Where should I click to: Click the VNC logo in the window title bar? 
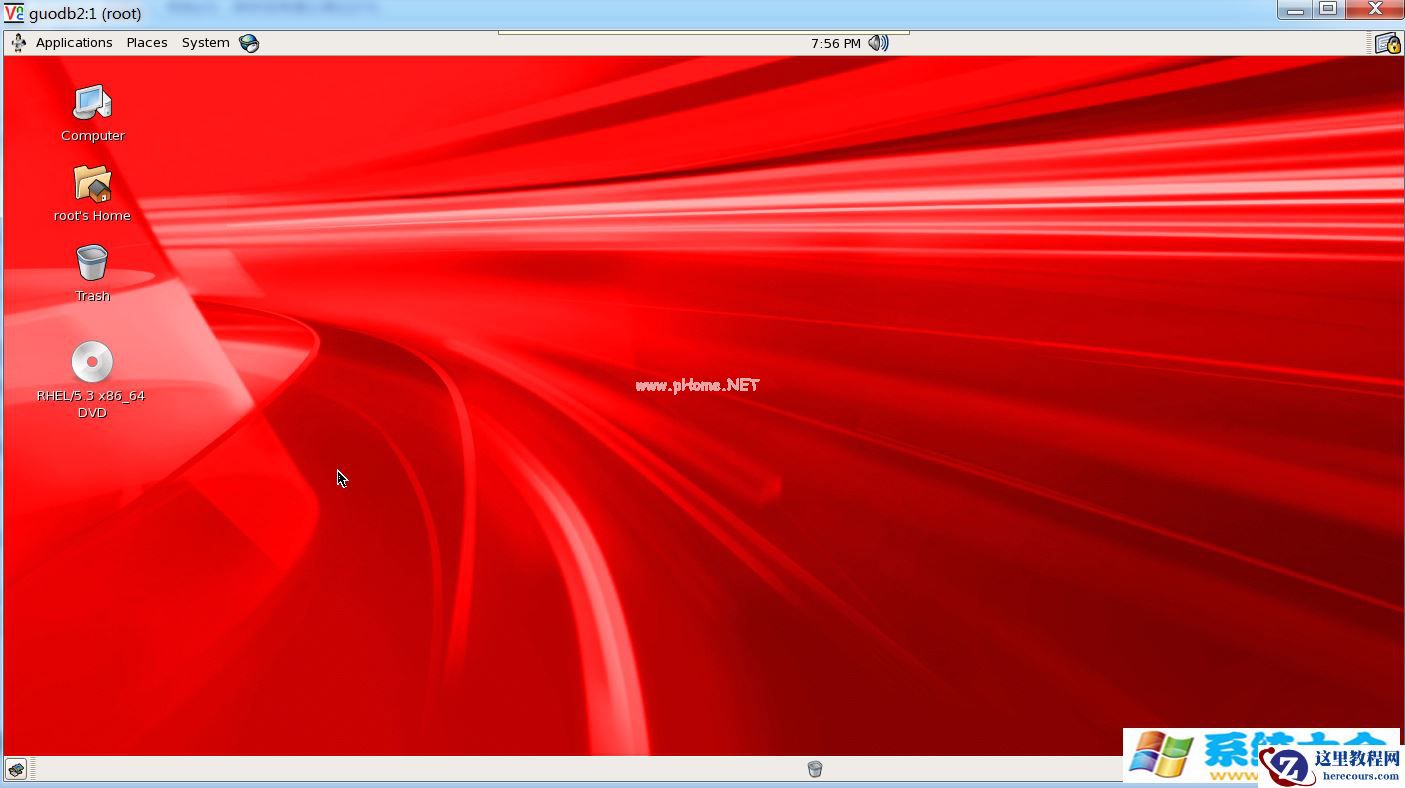pyautogui.click(x=13, y=12)
